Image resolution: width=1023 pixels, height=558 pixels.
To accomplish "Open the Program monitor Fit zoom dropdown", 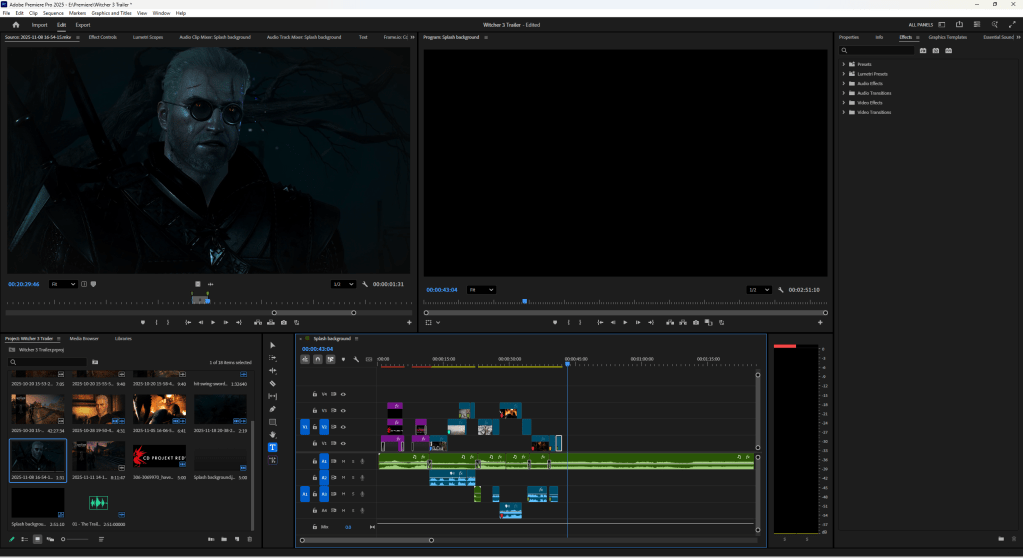I will click(x=481, y=290).
